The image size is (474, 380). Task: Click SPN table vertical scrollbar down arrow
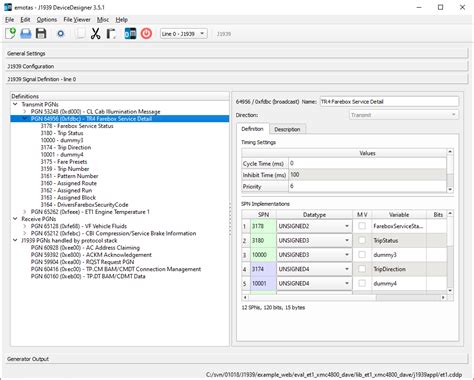pyautogui.click(x=450, y=291)
